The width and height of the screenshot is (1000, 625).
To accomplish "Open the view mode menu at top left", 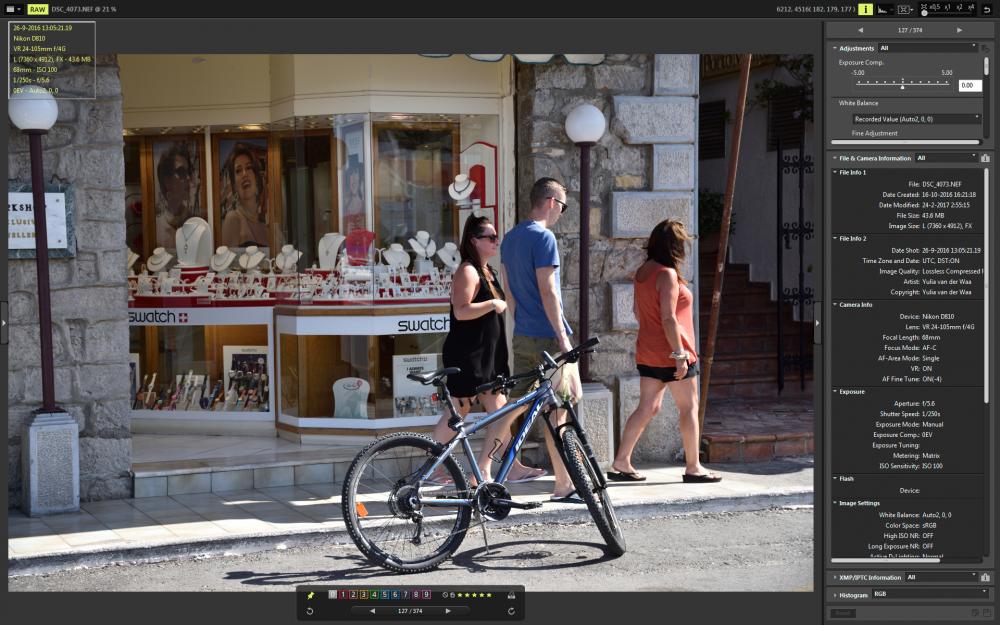I will pos(13,9).
